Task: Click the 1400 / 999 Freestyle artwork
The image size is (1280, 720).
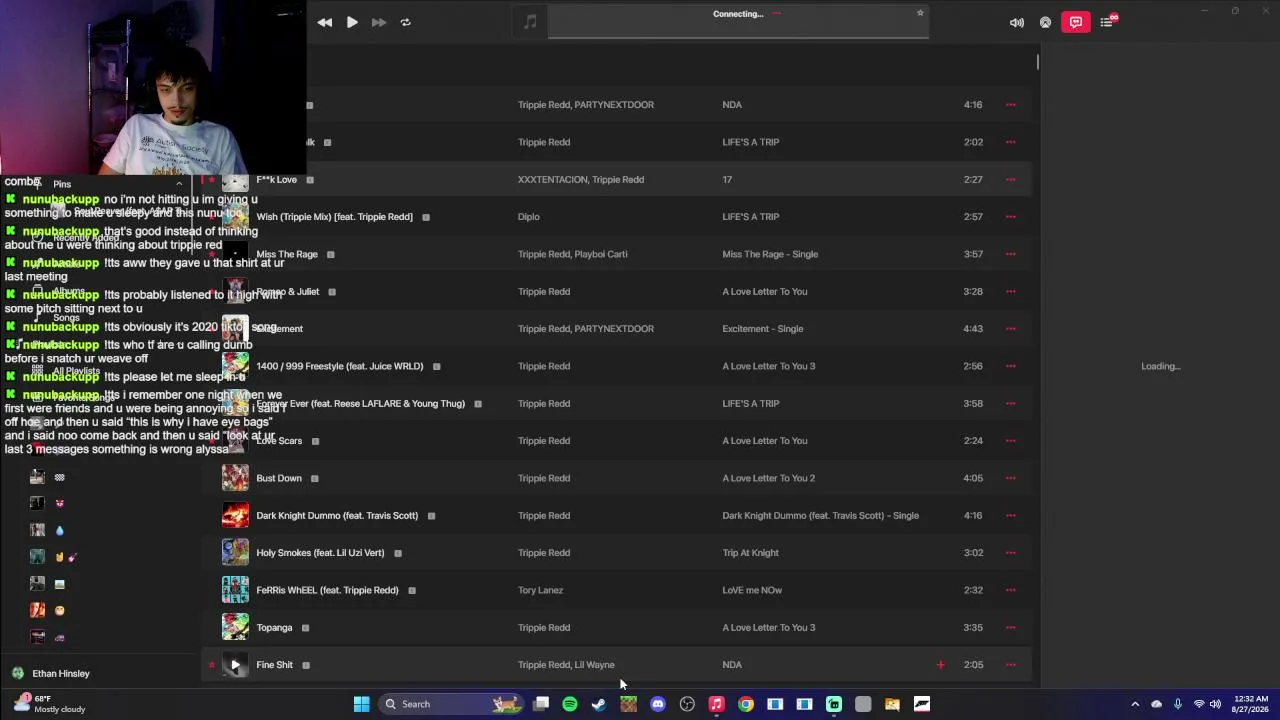Action: pos(235,366)
